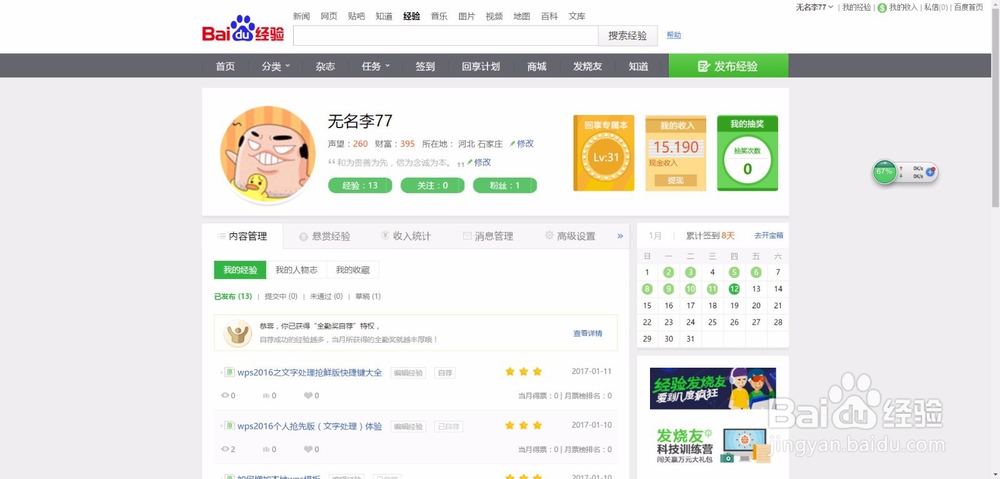Switch to the 消息管理 tab

pyautogui.click(x=488, y=236)
